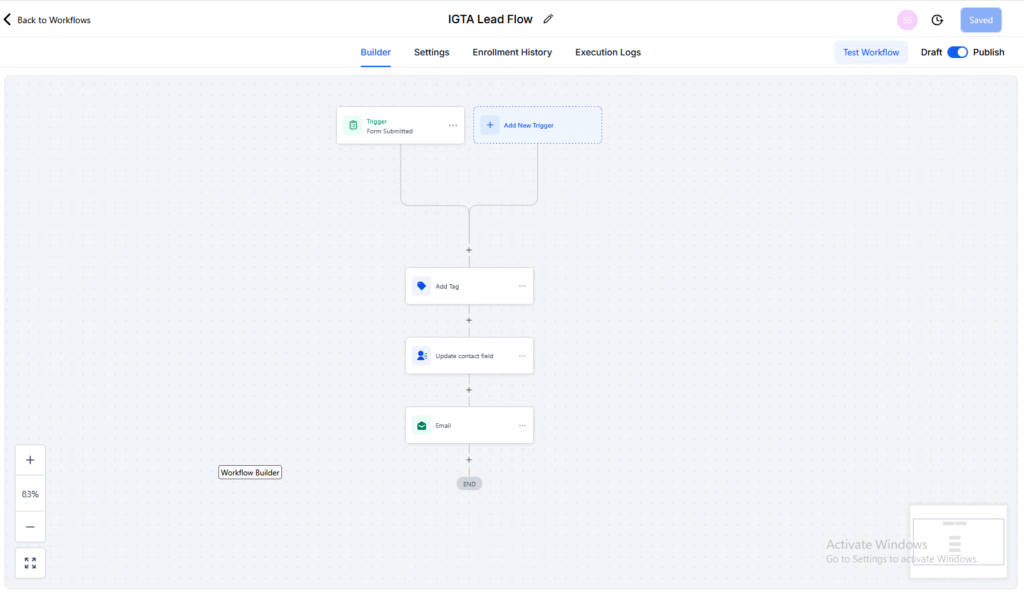The height and width of the screenshot is (592, 1024).
Task: Expand canvas to fullscreen view
Action: coord(30,562)
